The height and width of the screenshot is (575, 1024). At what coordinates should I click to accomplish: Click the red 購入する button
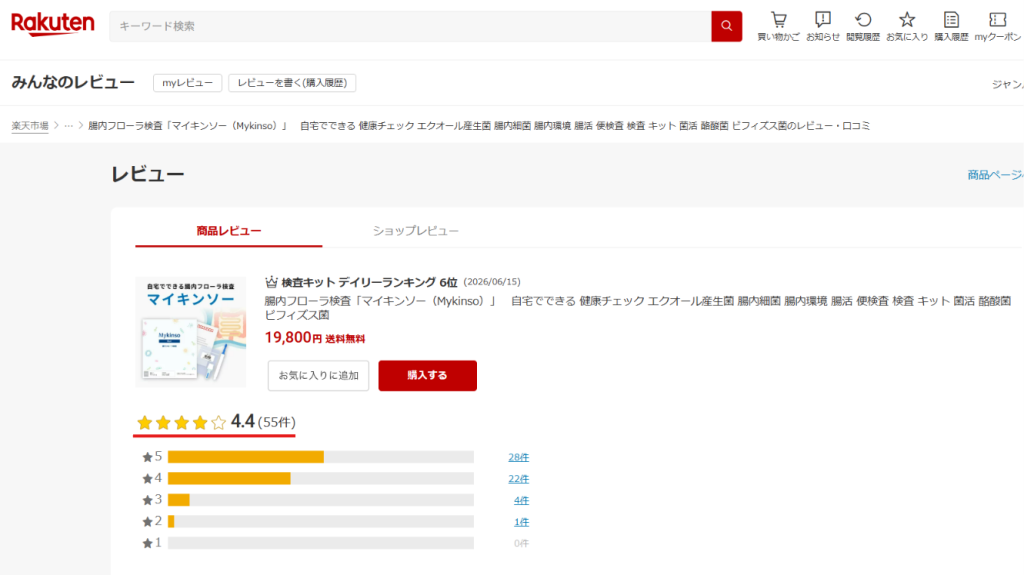click(x=427, y=376)
